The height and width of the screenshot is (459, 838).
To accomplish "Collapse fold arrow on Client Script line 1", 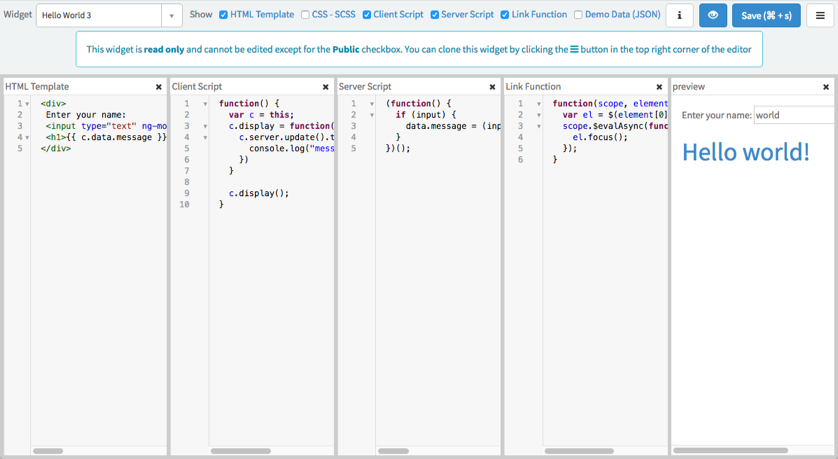I will [x=205, y=104].
